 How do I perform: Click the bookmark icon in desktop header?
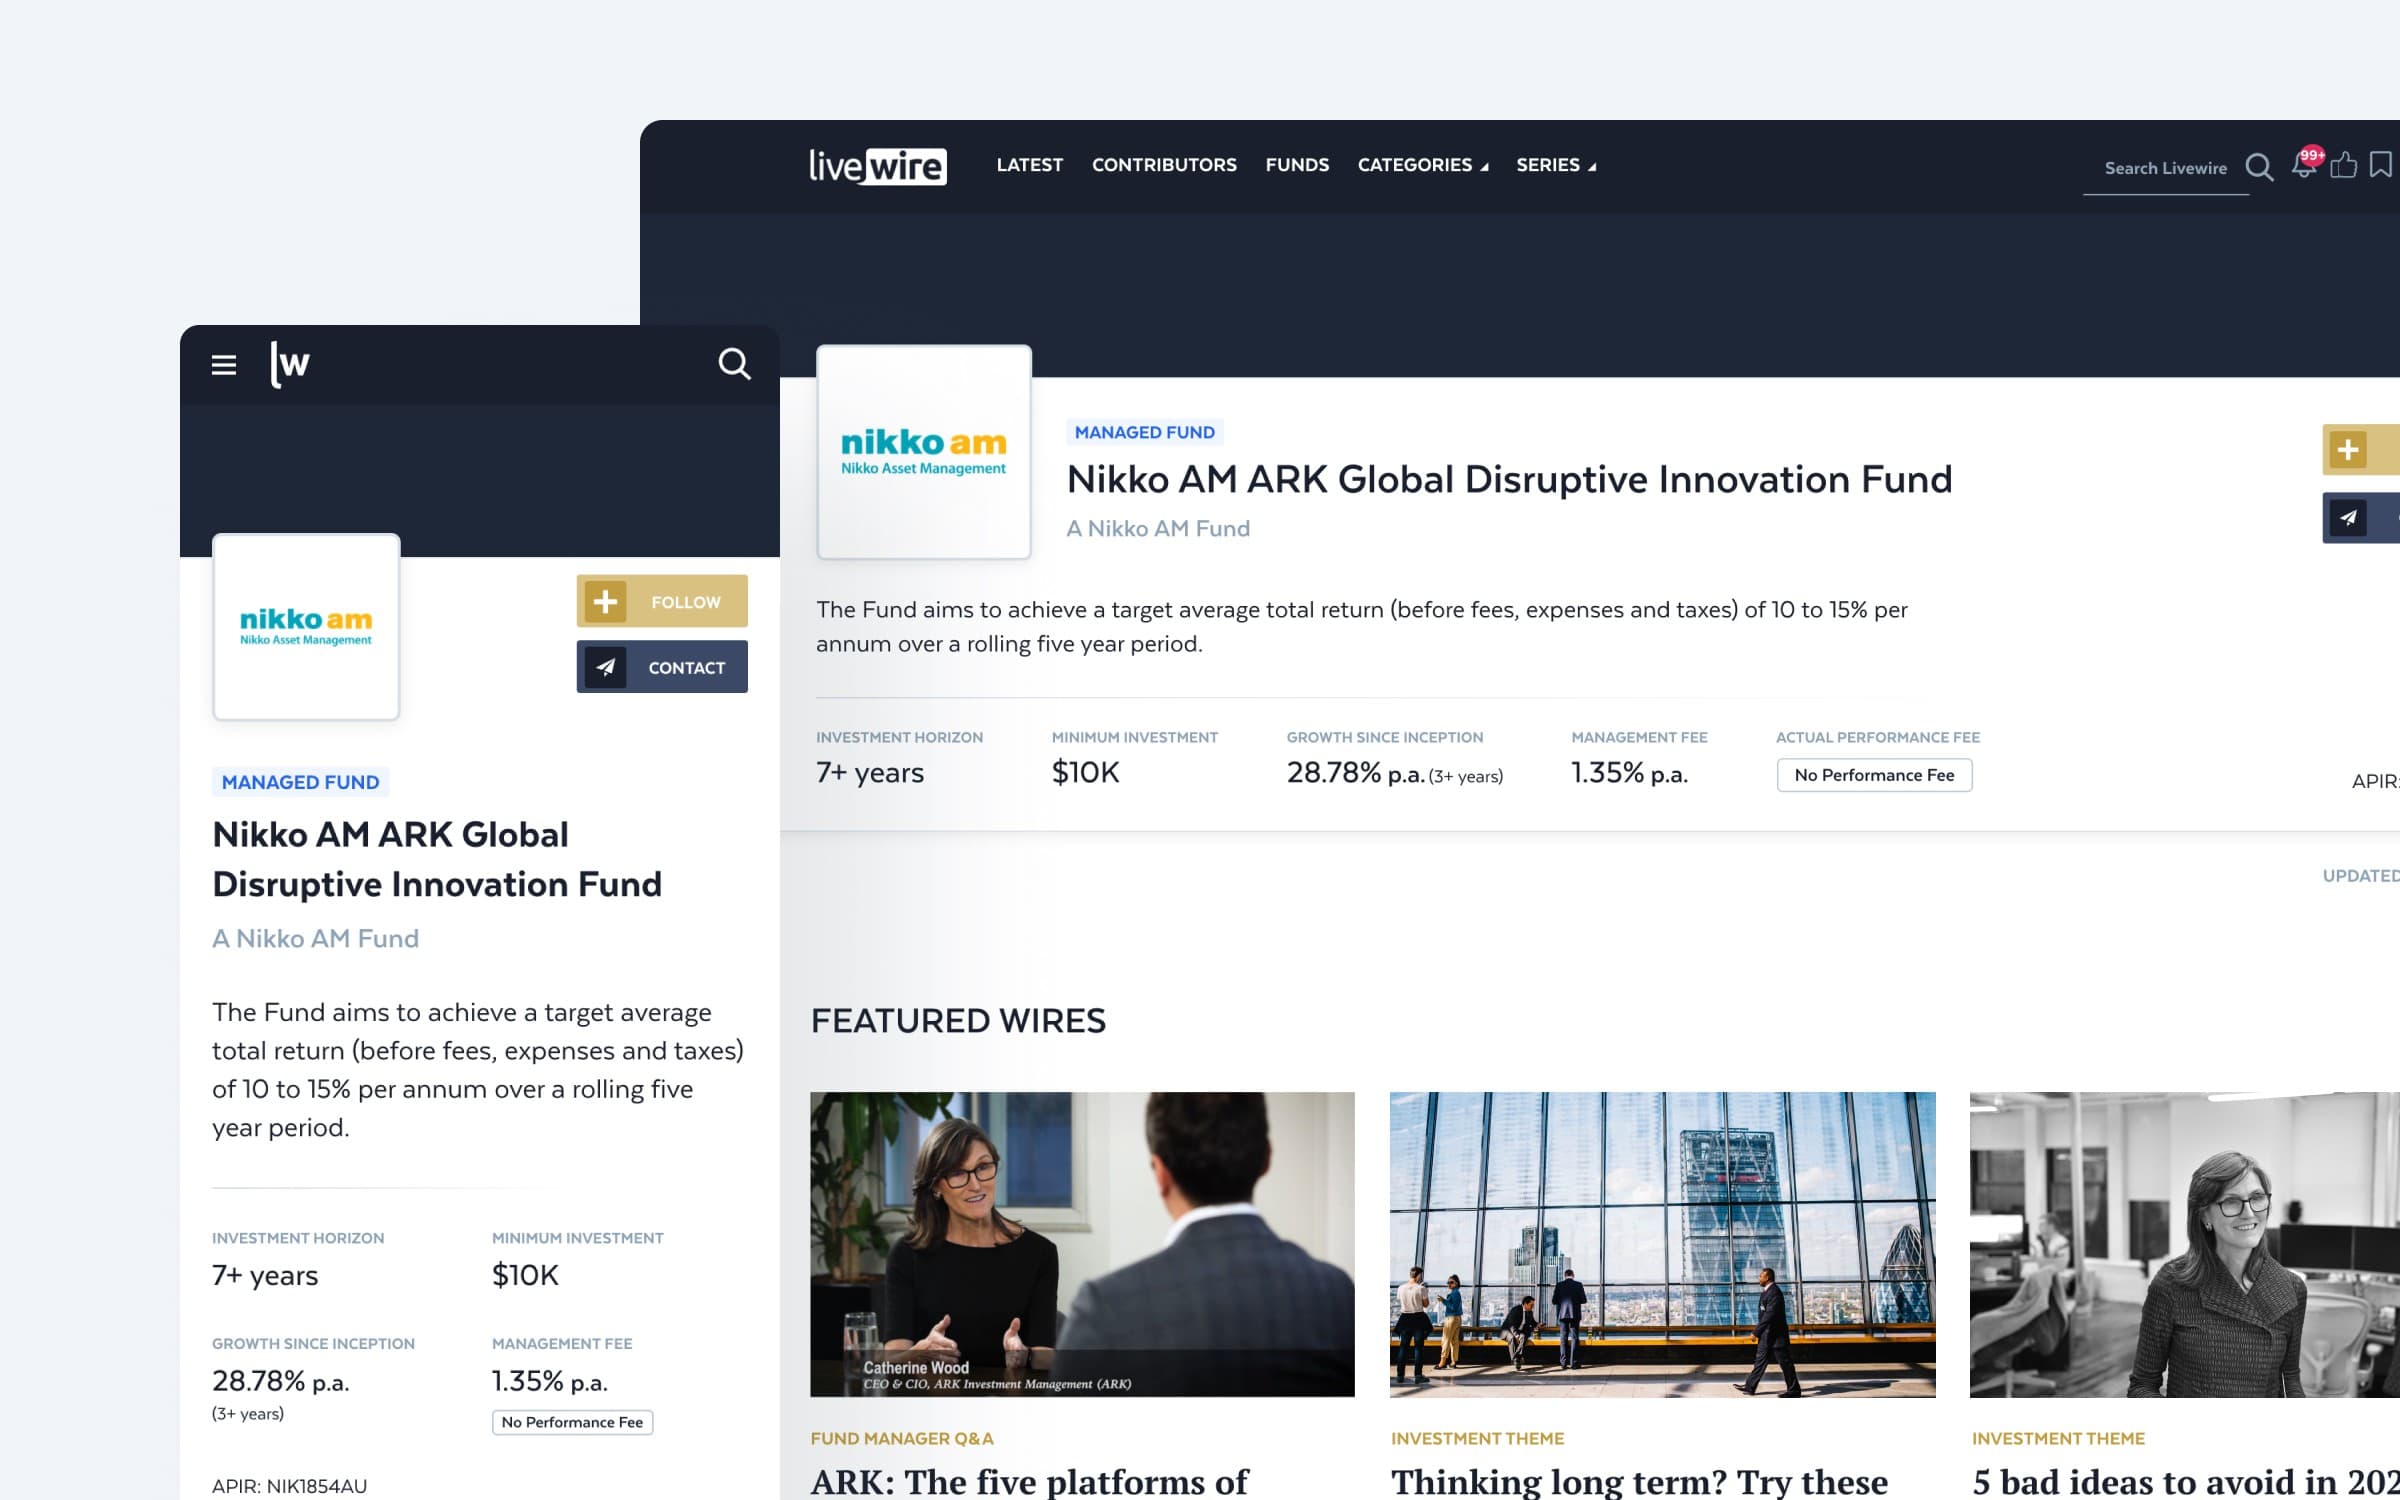coord(2381,164)
